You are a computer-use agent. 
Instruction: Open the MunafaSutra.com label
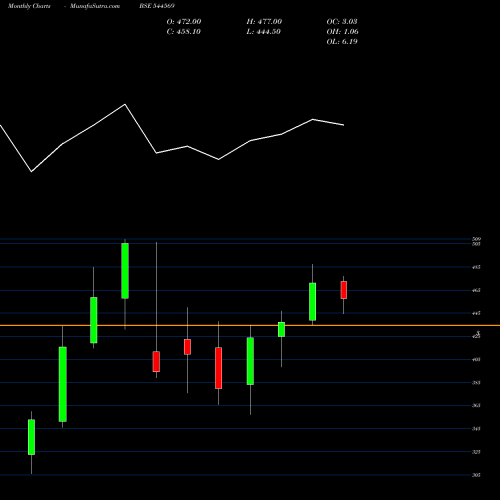coord(95,6)
